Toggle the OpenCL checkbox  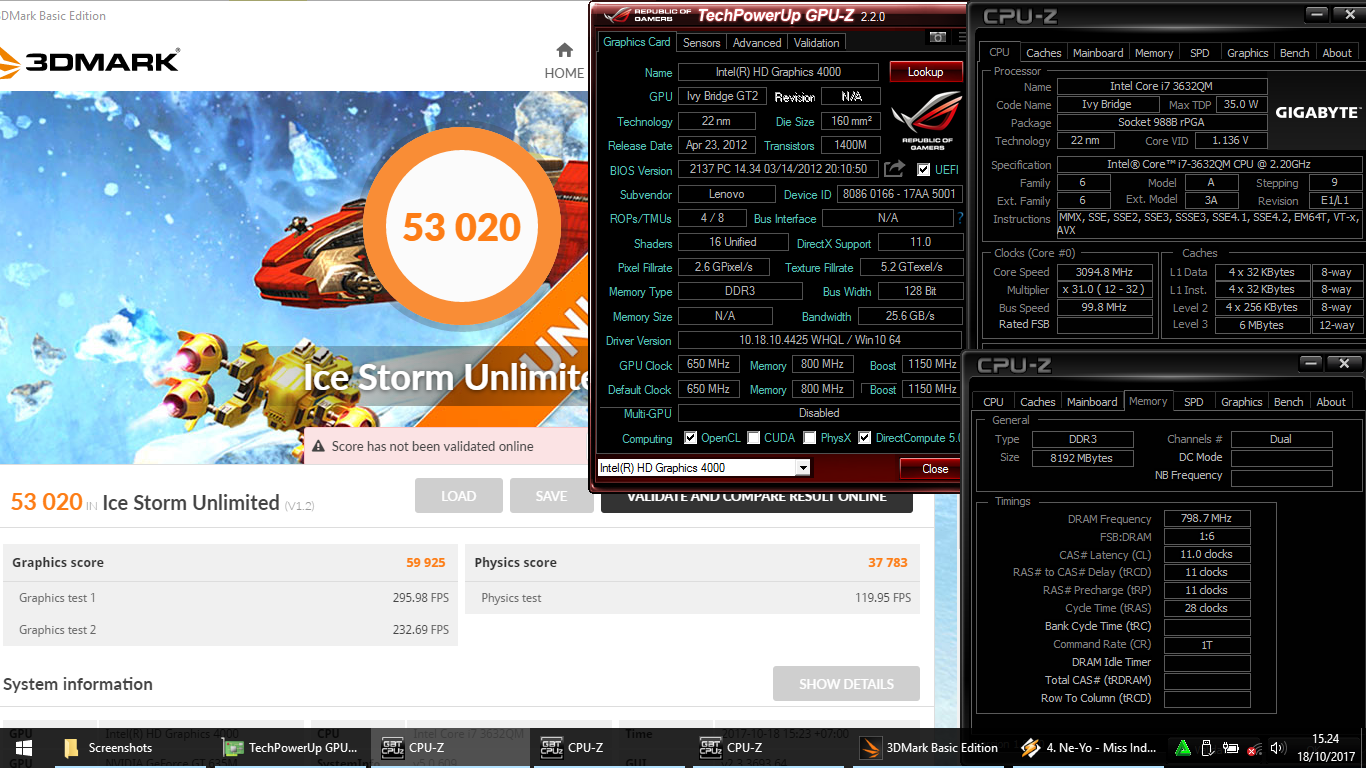[x=690, y=438]
